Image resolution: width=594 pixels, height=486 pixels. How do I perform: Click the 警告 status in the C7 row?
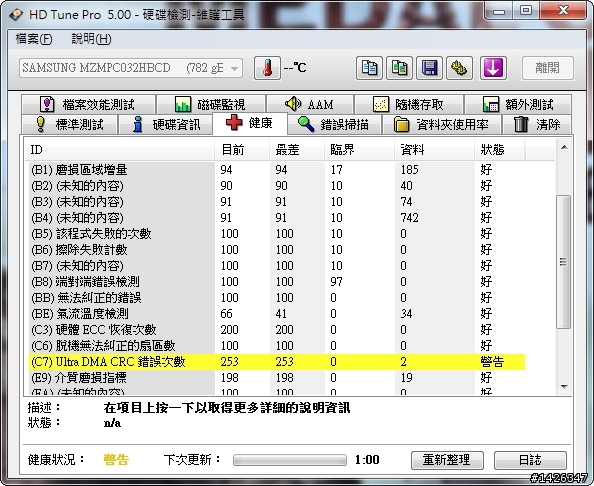pos(492,362)
